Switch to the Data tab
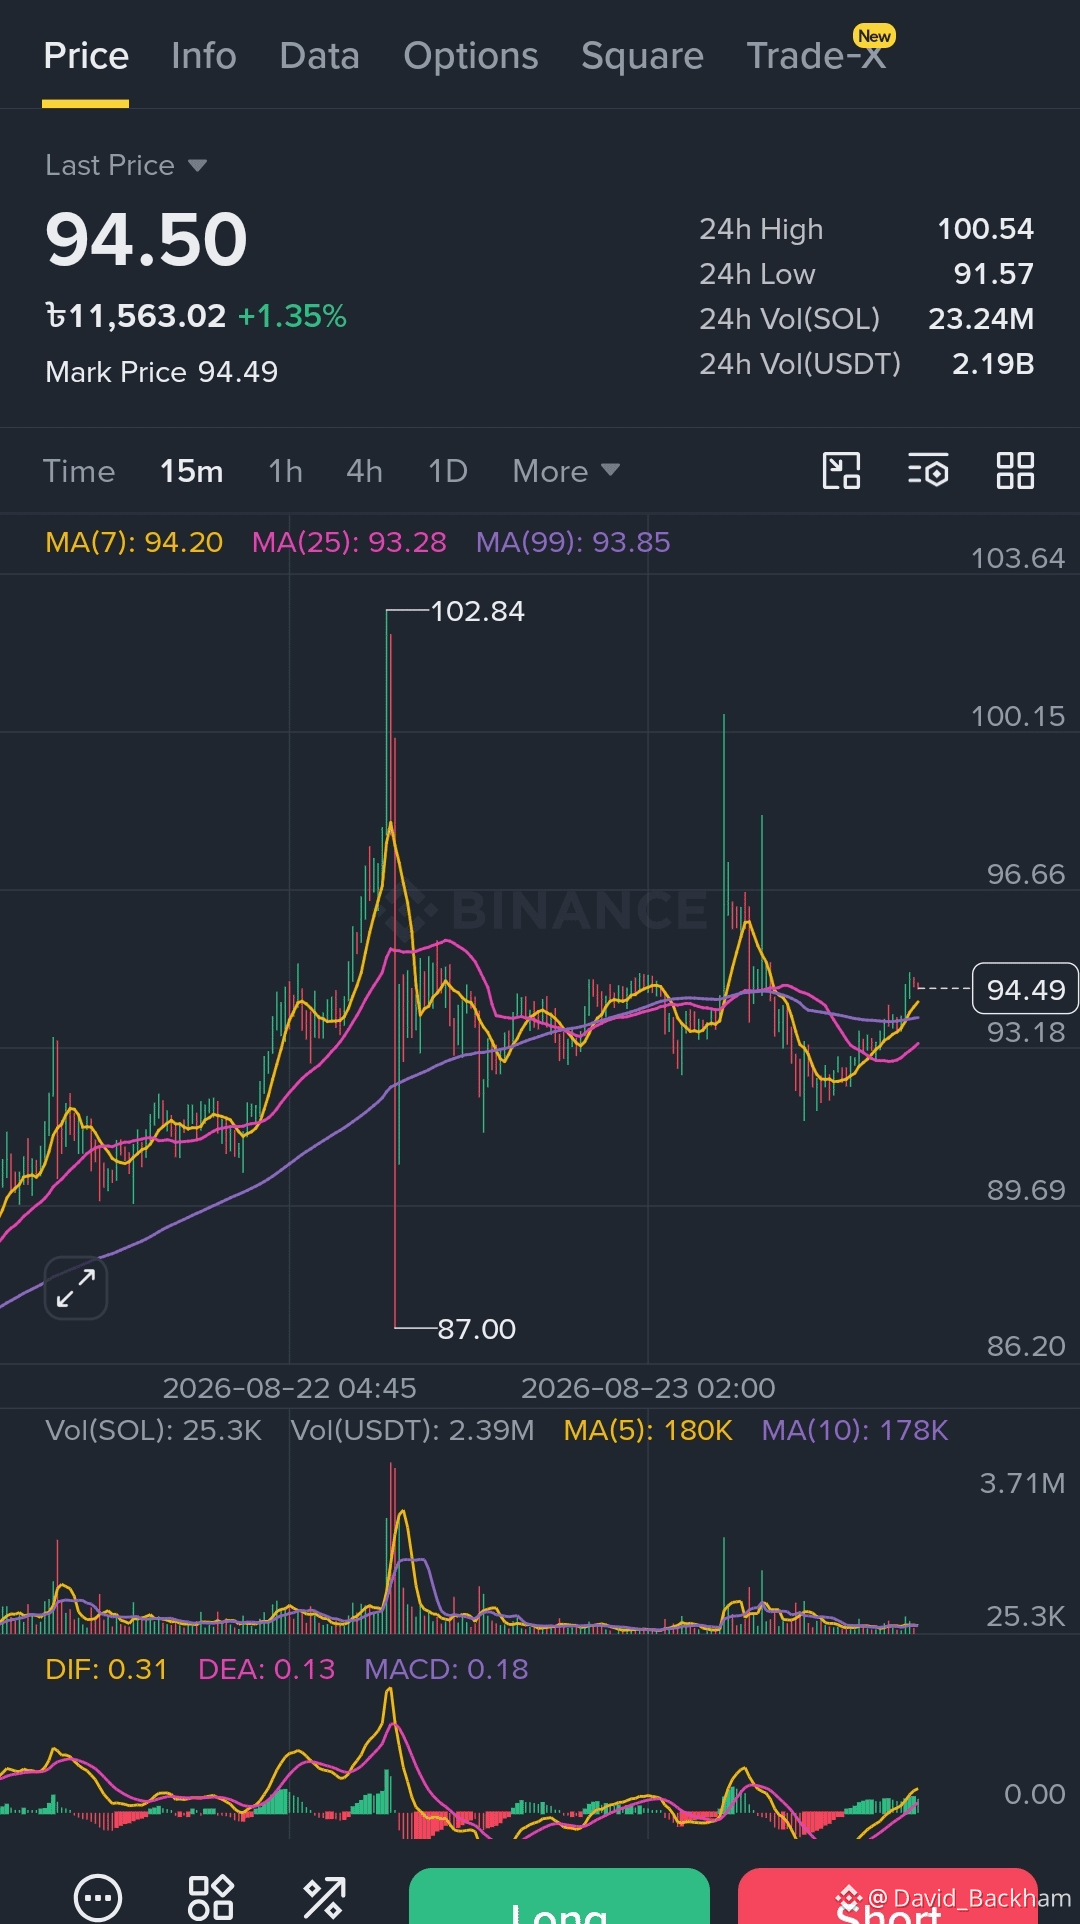This screenshot has width=1080, height=1924. (x=320, y=56)
